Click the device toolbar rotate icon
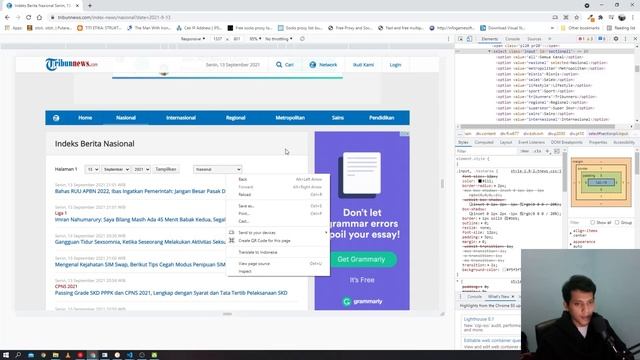640x360 pixels. point(302,39)
